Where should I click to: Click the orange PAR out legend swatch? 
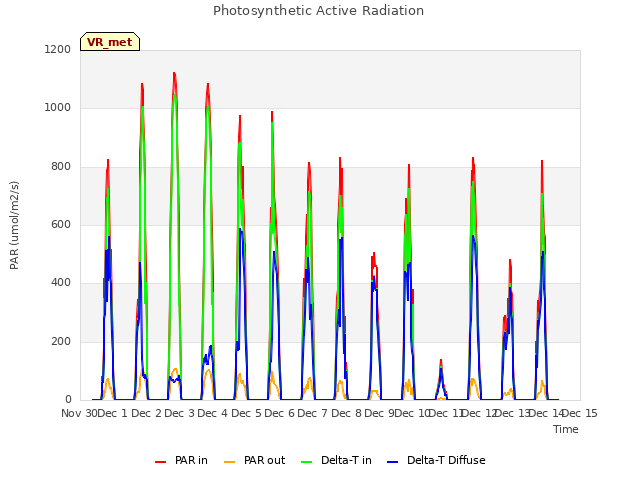(x=230, y=462)
